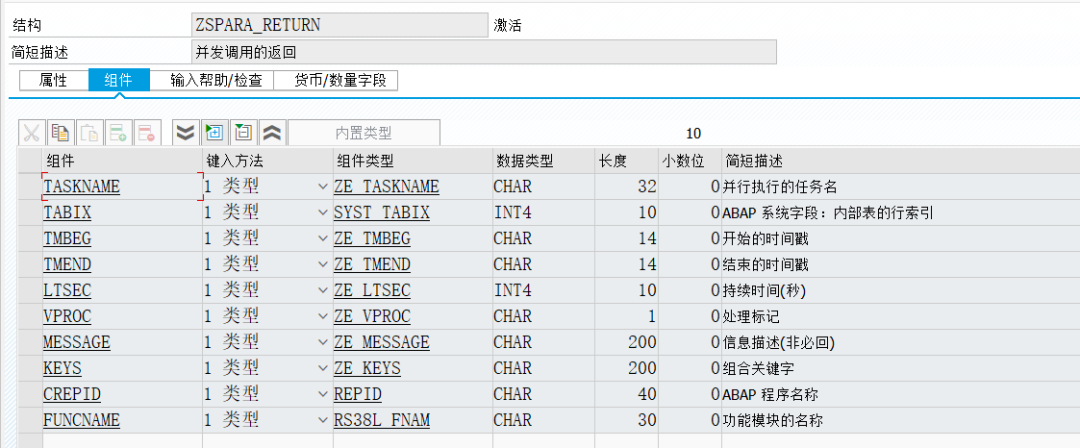Viewport: 1080px width, 448px height.
Task: Click the ZSPARA_RETURN structure name field
Action: [x=340, y=26]
